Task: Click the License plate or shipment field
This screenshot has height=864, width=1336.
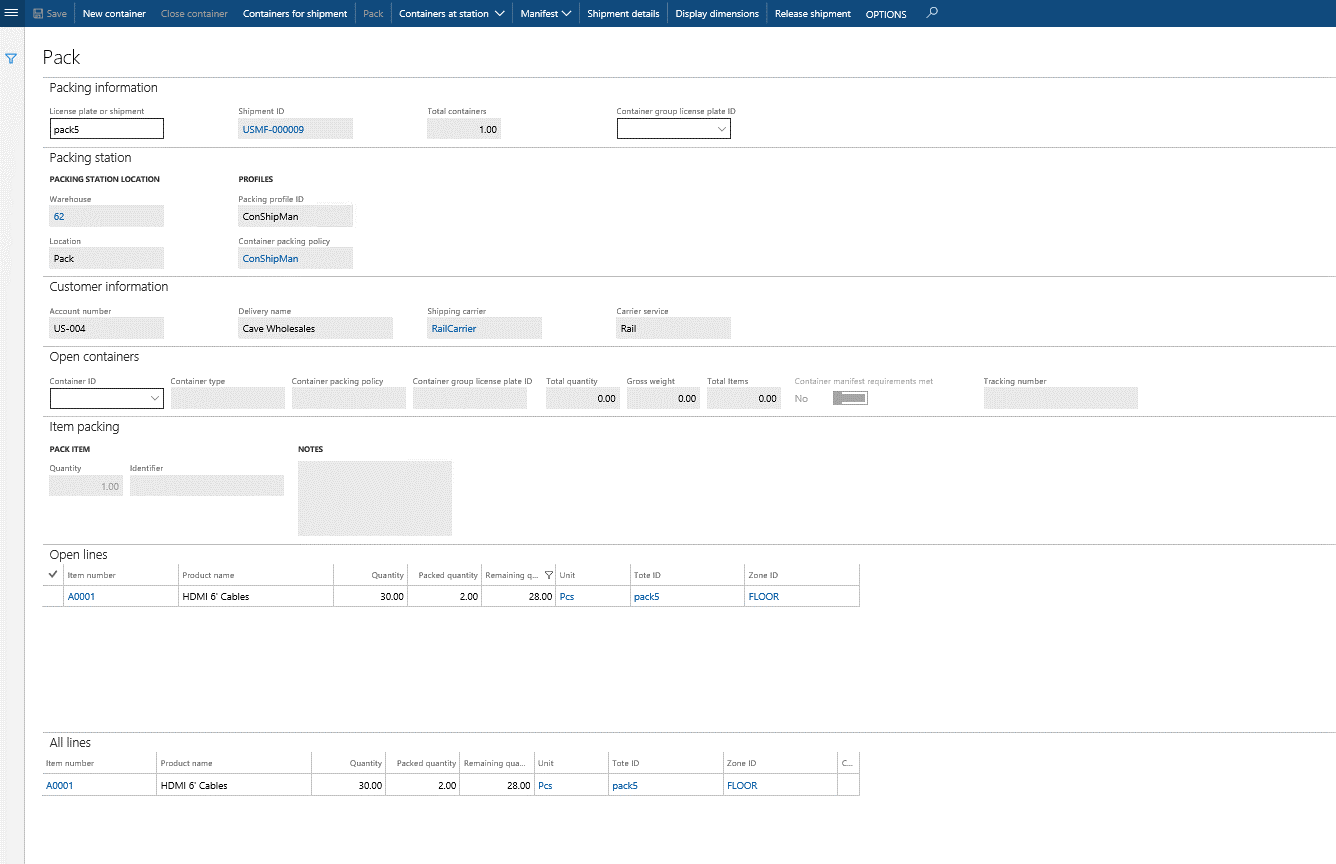Action: (x=106, y=129)
